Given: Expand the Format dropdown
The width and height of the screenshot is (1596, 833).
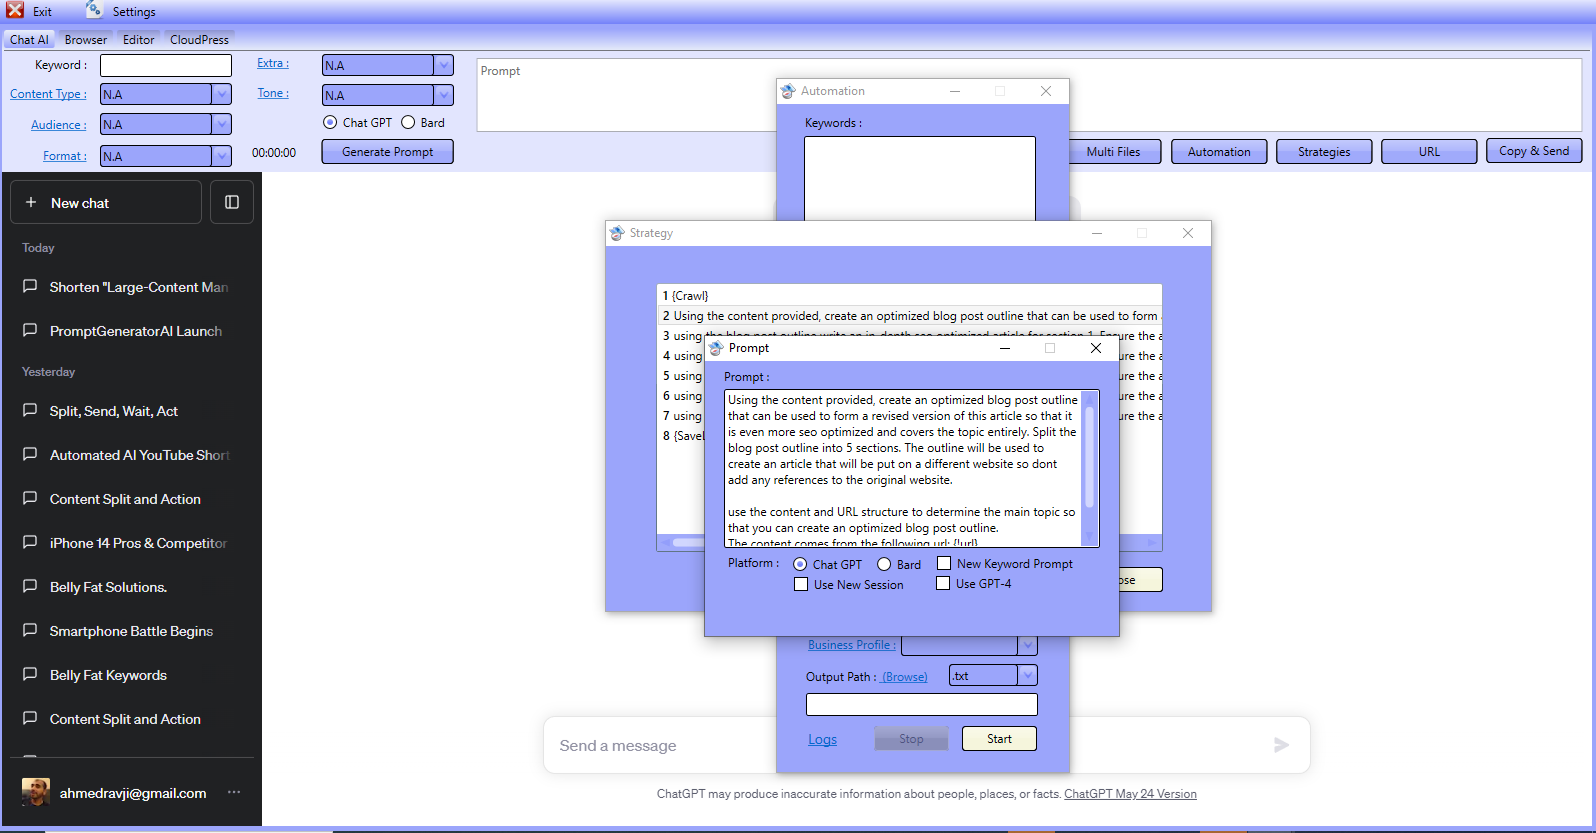Looking at the screenshot, I should point(222,156).
